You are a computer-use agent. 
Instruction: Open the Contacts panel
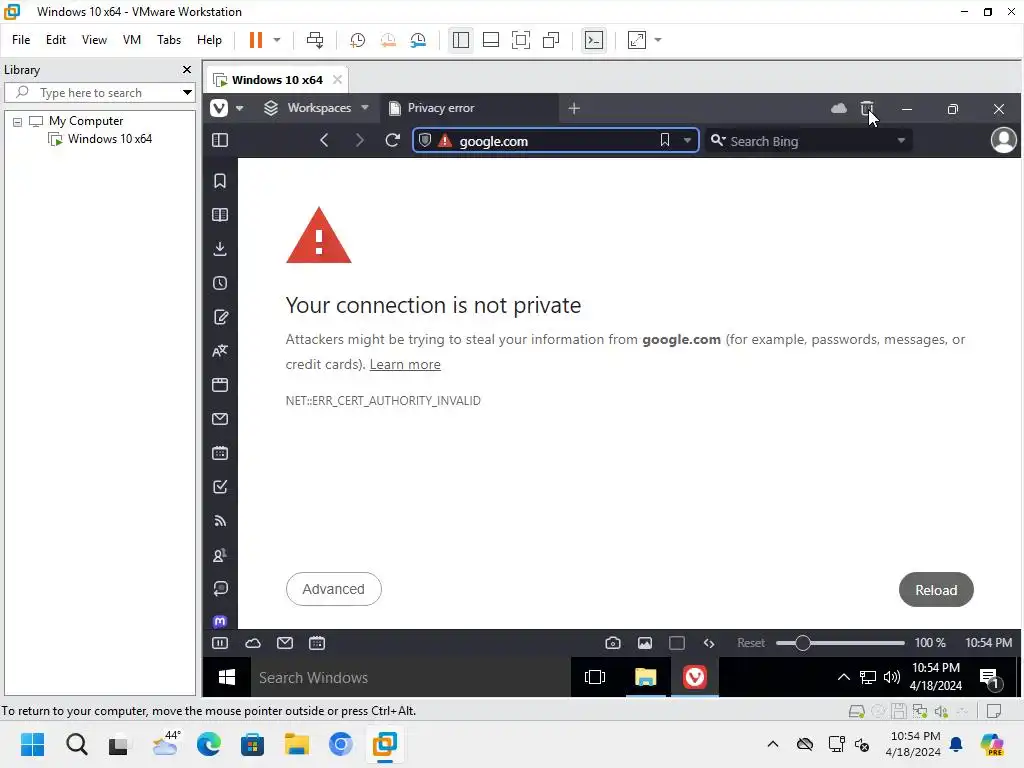coord(220,555)
